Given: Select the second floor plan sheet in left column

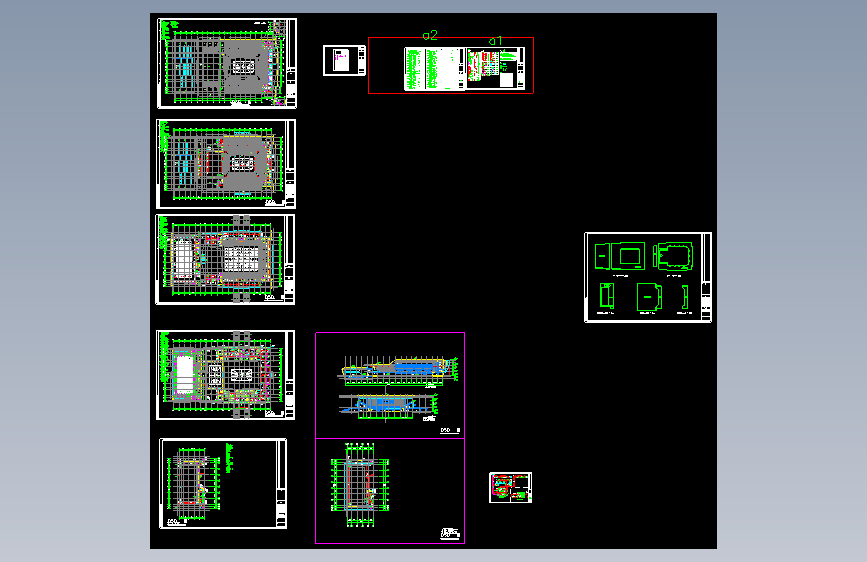Looking at the screenshot, I should pyautogui.click(x=226, y=164).
